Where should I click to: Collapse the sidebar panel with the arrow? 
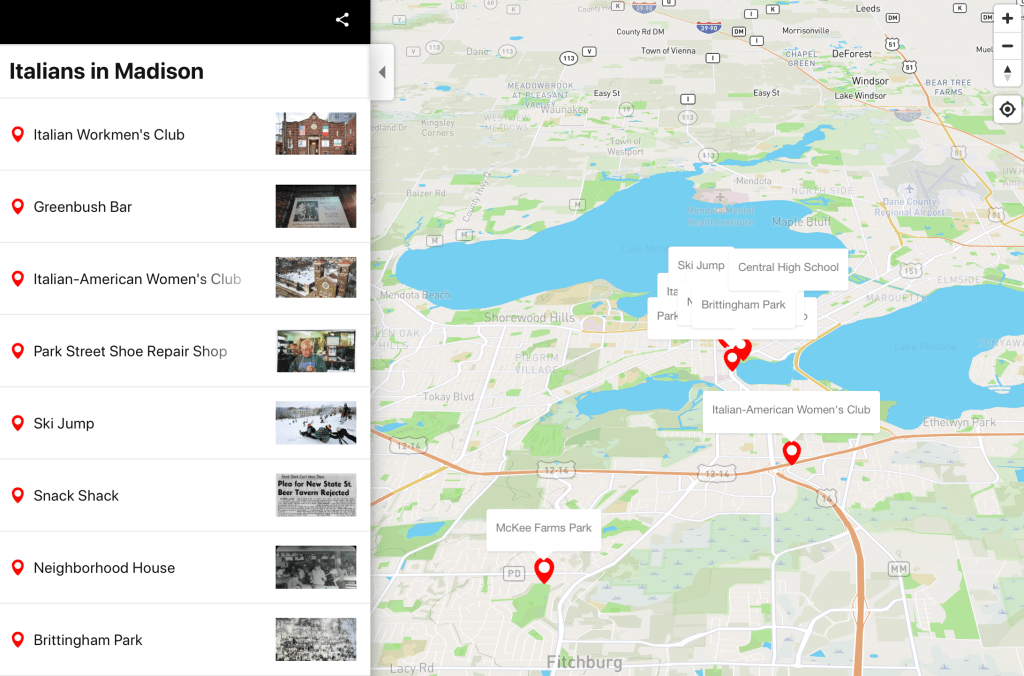(382, 73)
